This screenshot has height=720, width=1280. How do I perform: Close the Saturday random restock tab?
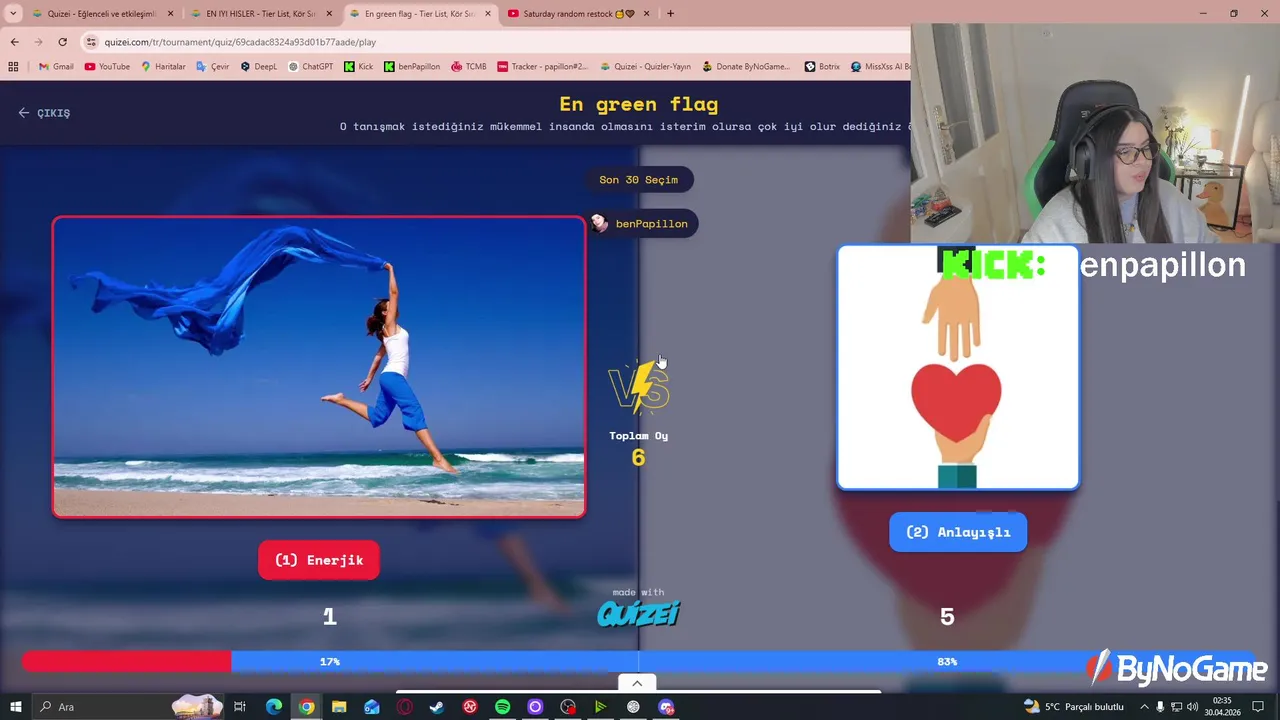(646, 14)
